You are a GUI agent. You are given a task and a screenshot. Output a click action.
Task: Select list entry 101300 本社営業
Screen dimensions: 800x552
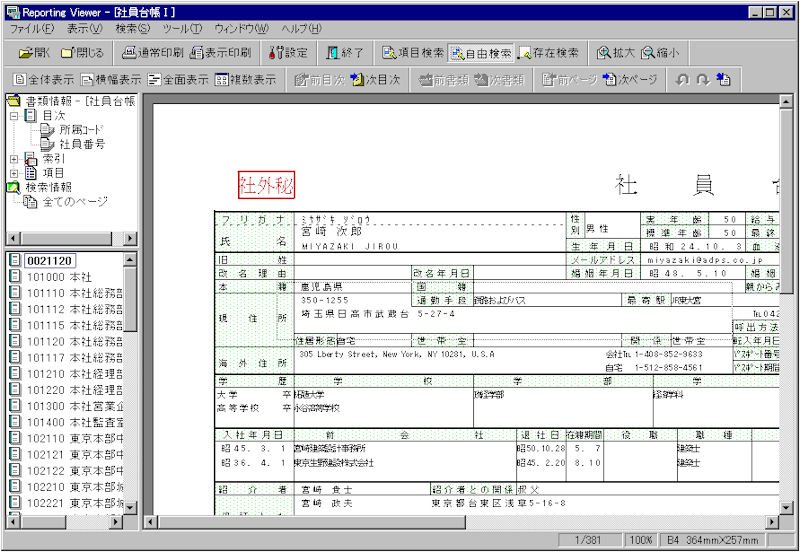[x=74, y=406]
